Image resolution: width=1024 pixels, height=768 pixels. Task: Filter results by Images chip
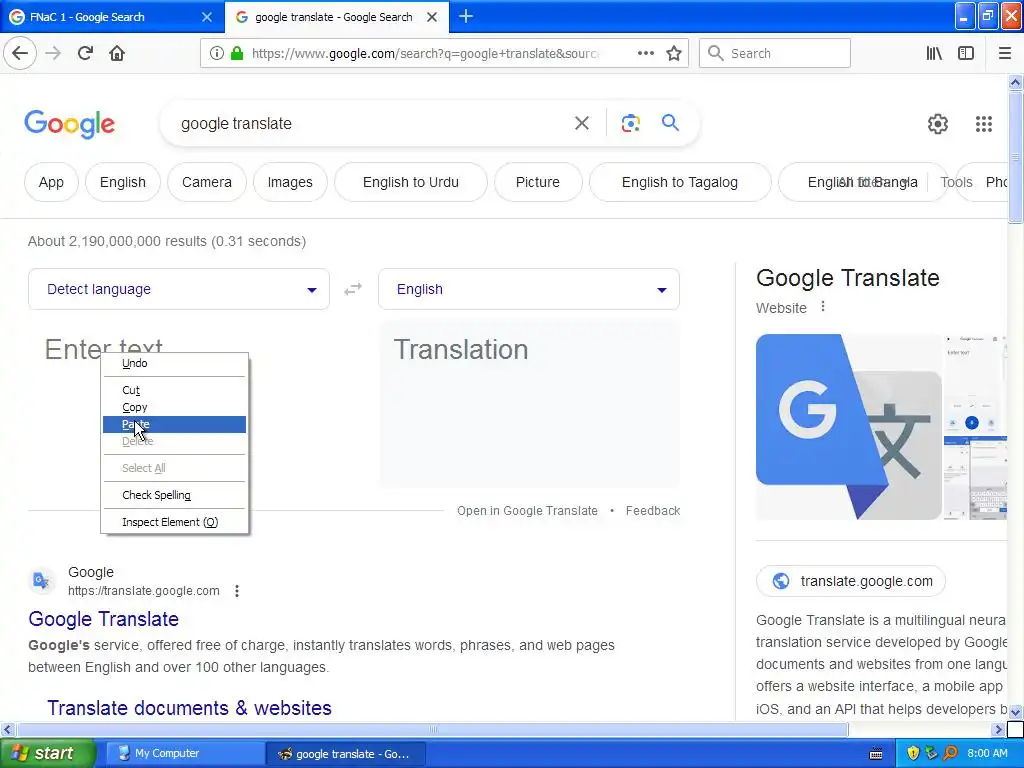pyautogui.click(x=290, y=182)
